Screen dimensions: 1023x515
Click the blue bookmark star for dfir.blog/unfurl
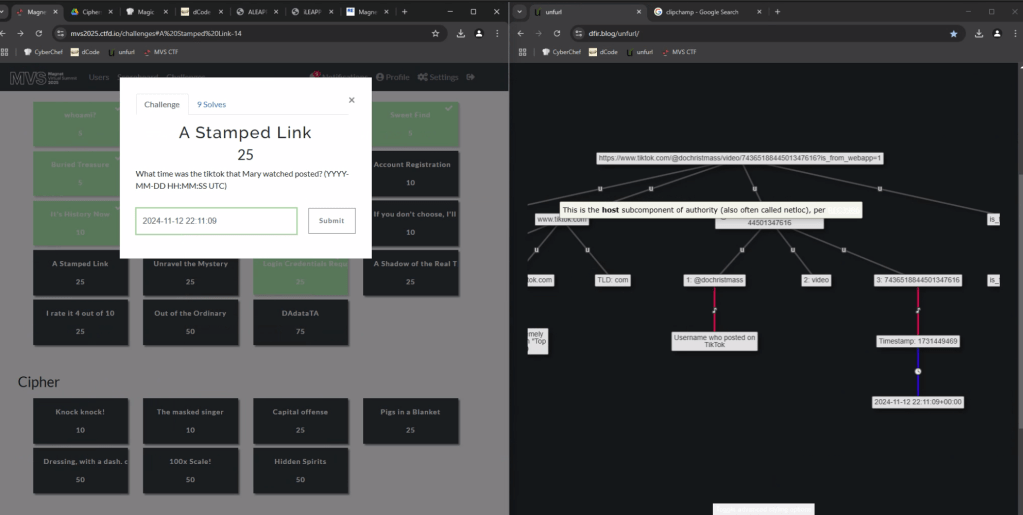pyautogui.click(x=953, y=33)
